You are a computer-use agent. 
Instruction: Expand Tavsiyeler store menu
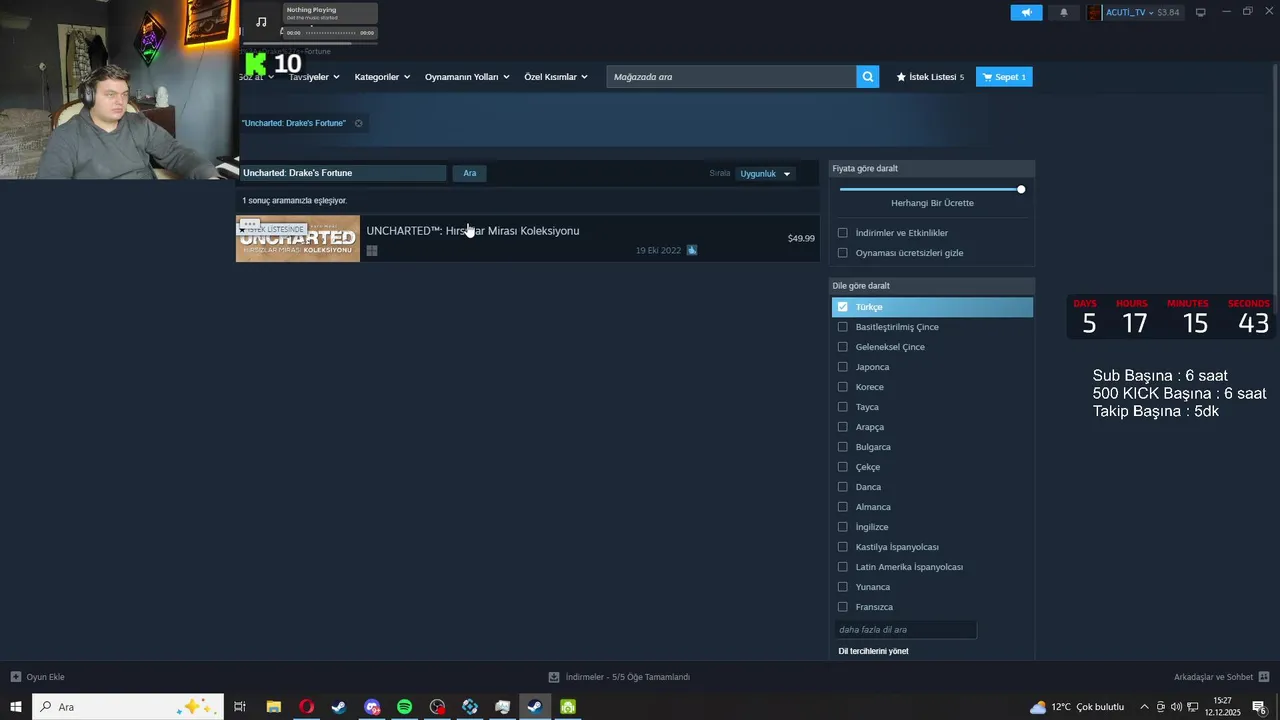pyautogui.click(x=314, y=77)
